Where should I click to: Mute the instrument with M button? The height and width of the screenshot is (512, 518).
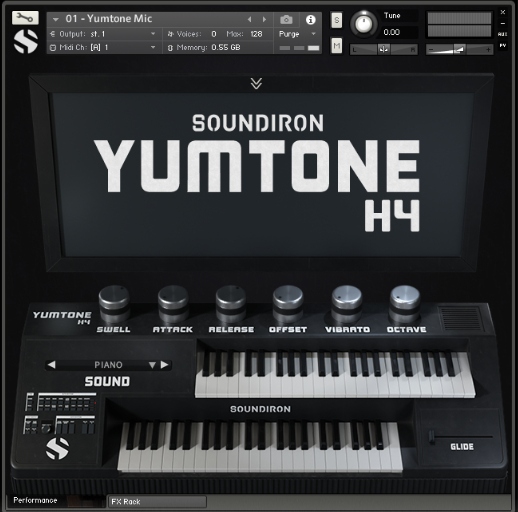pos(337,46)
